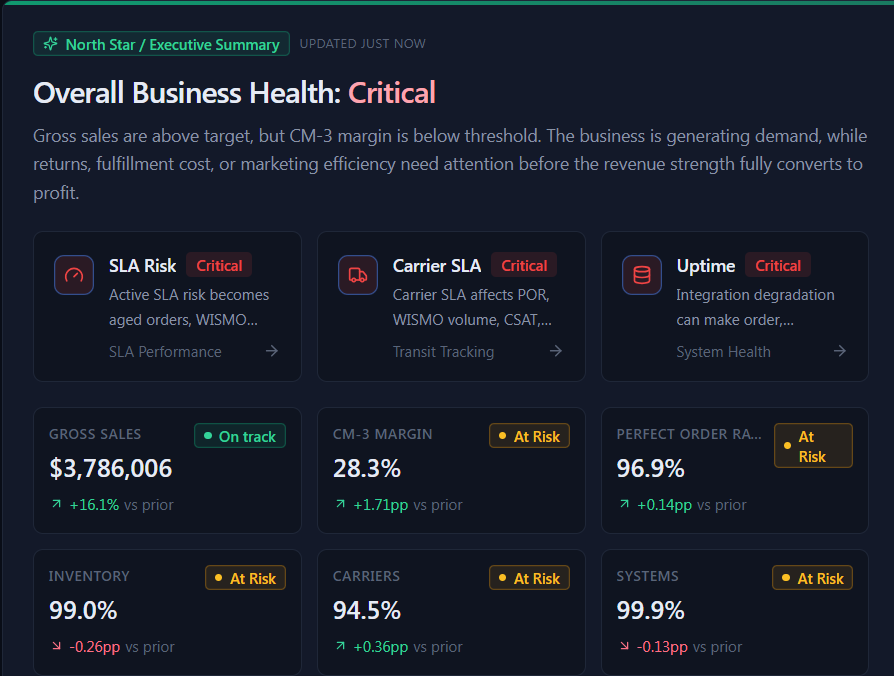Click the Overall Business Health heading
The height and width of the screenshot is (676, 894).
(x=234, y=93)
